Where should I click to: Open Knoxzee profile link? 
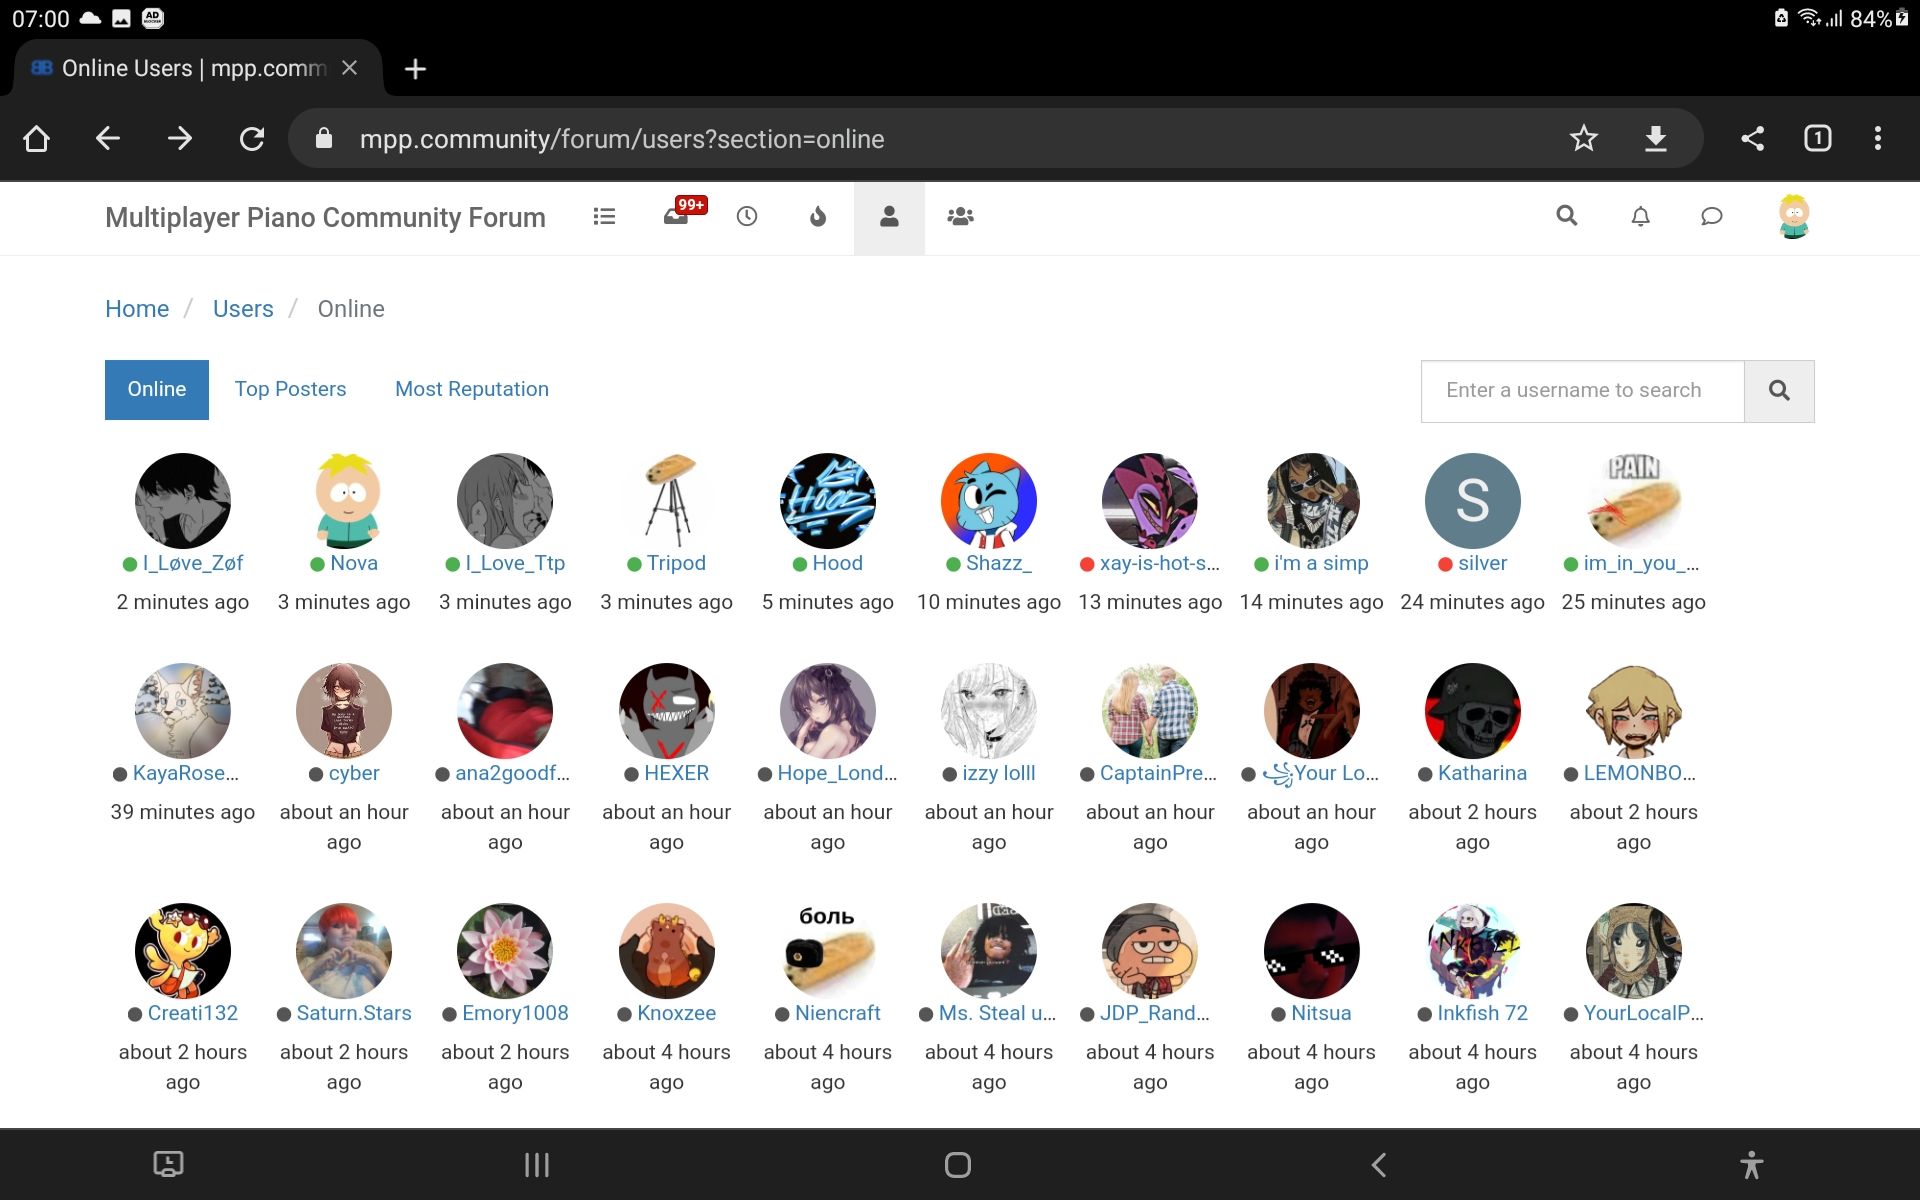[x=676, y=1013]
